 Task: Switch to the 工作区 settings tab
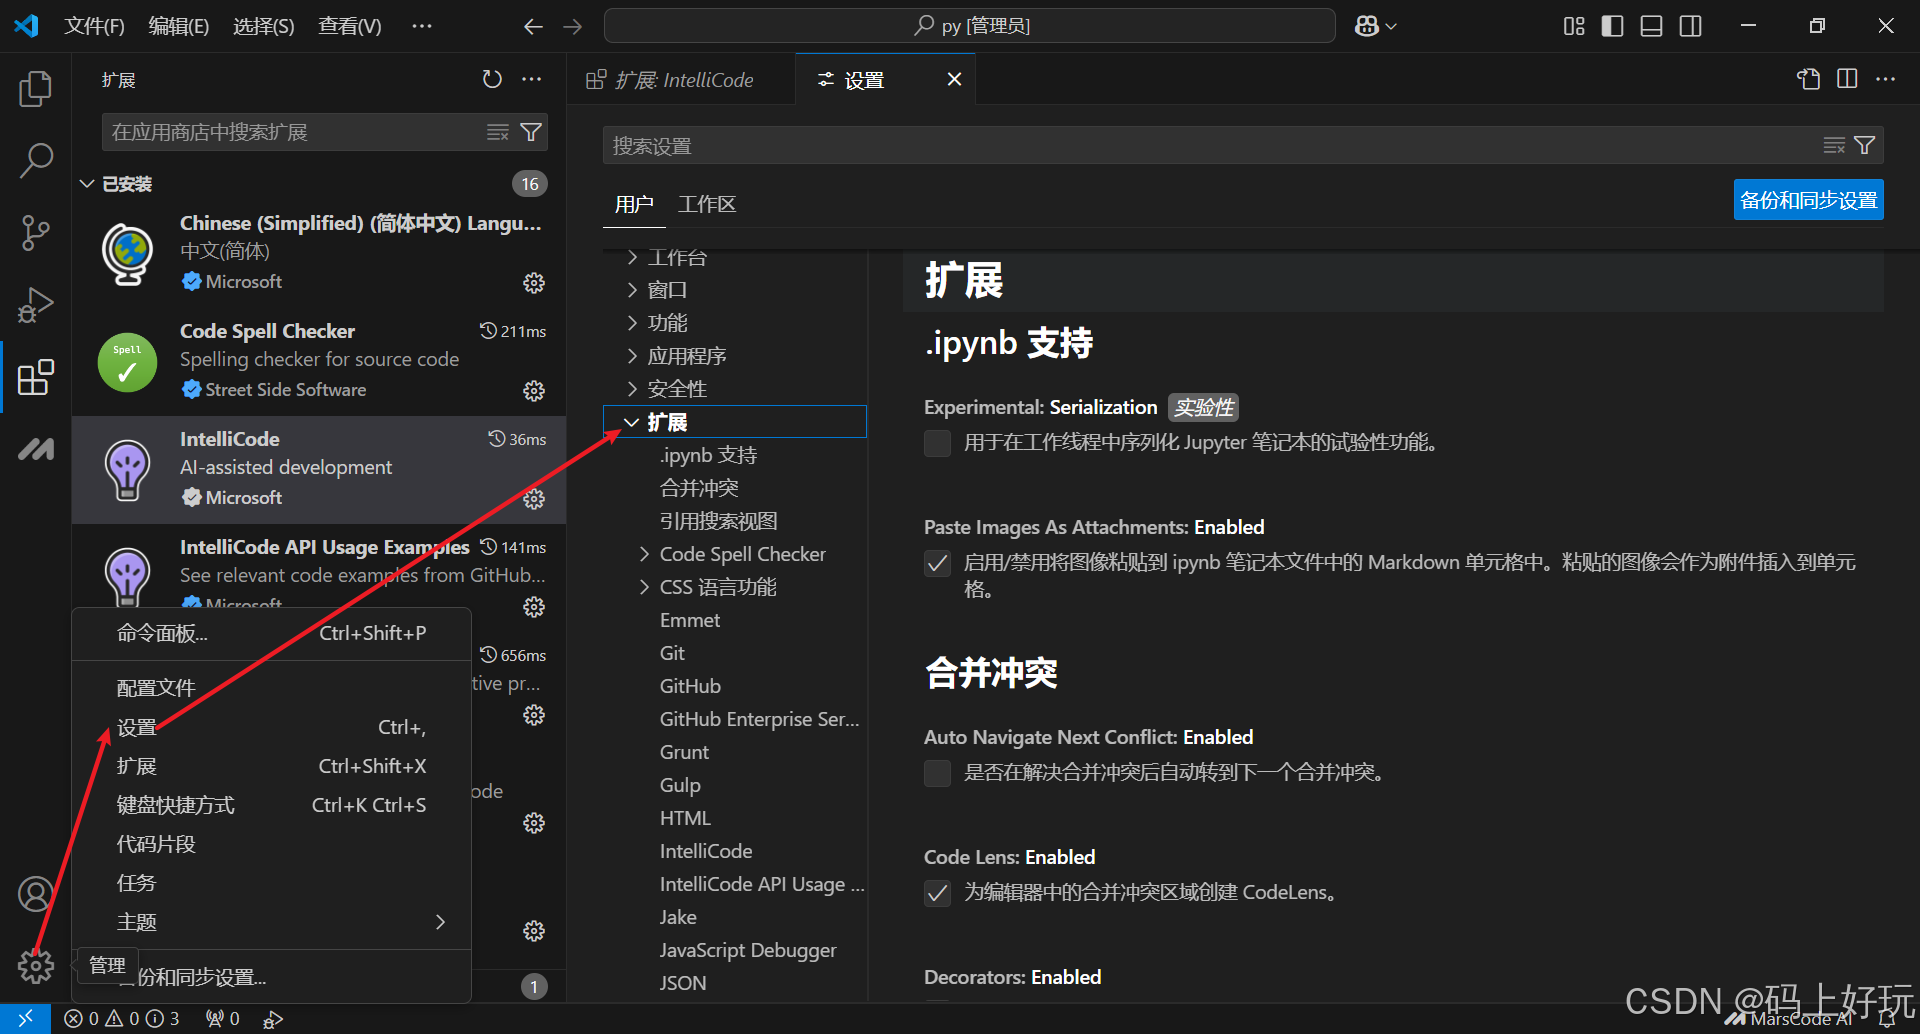coord(706,203)
